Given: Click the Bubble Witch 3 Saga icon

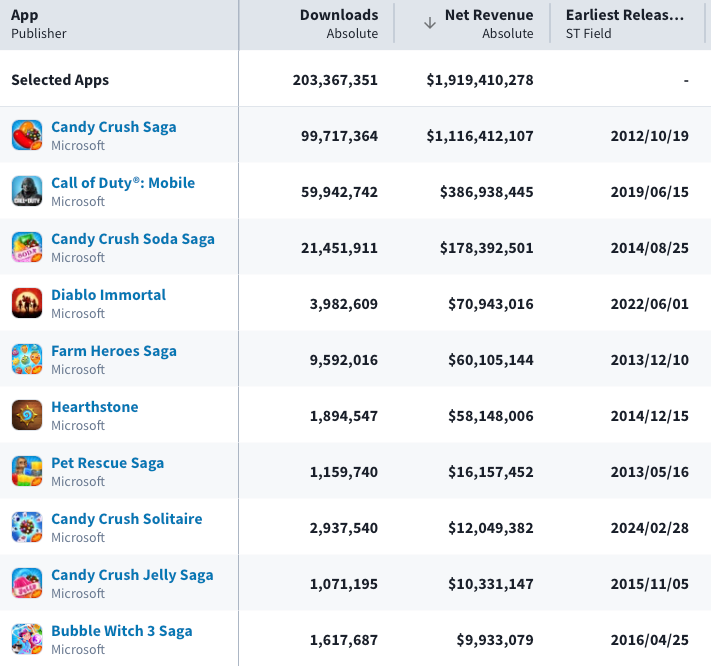Looking at the screenshot, I should 27,639.
